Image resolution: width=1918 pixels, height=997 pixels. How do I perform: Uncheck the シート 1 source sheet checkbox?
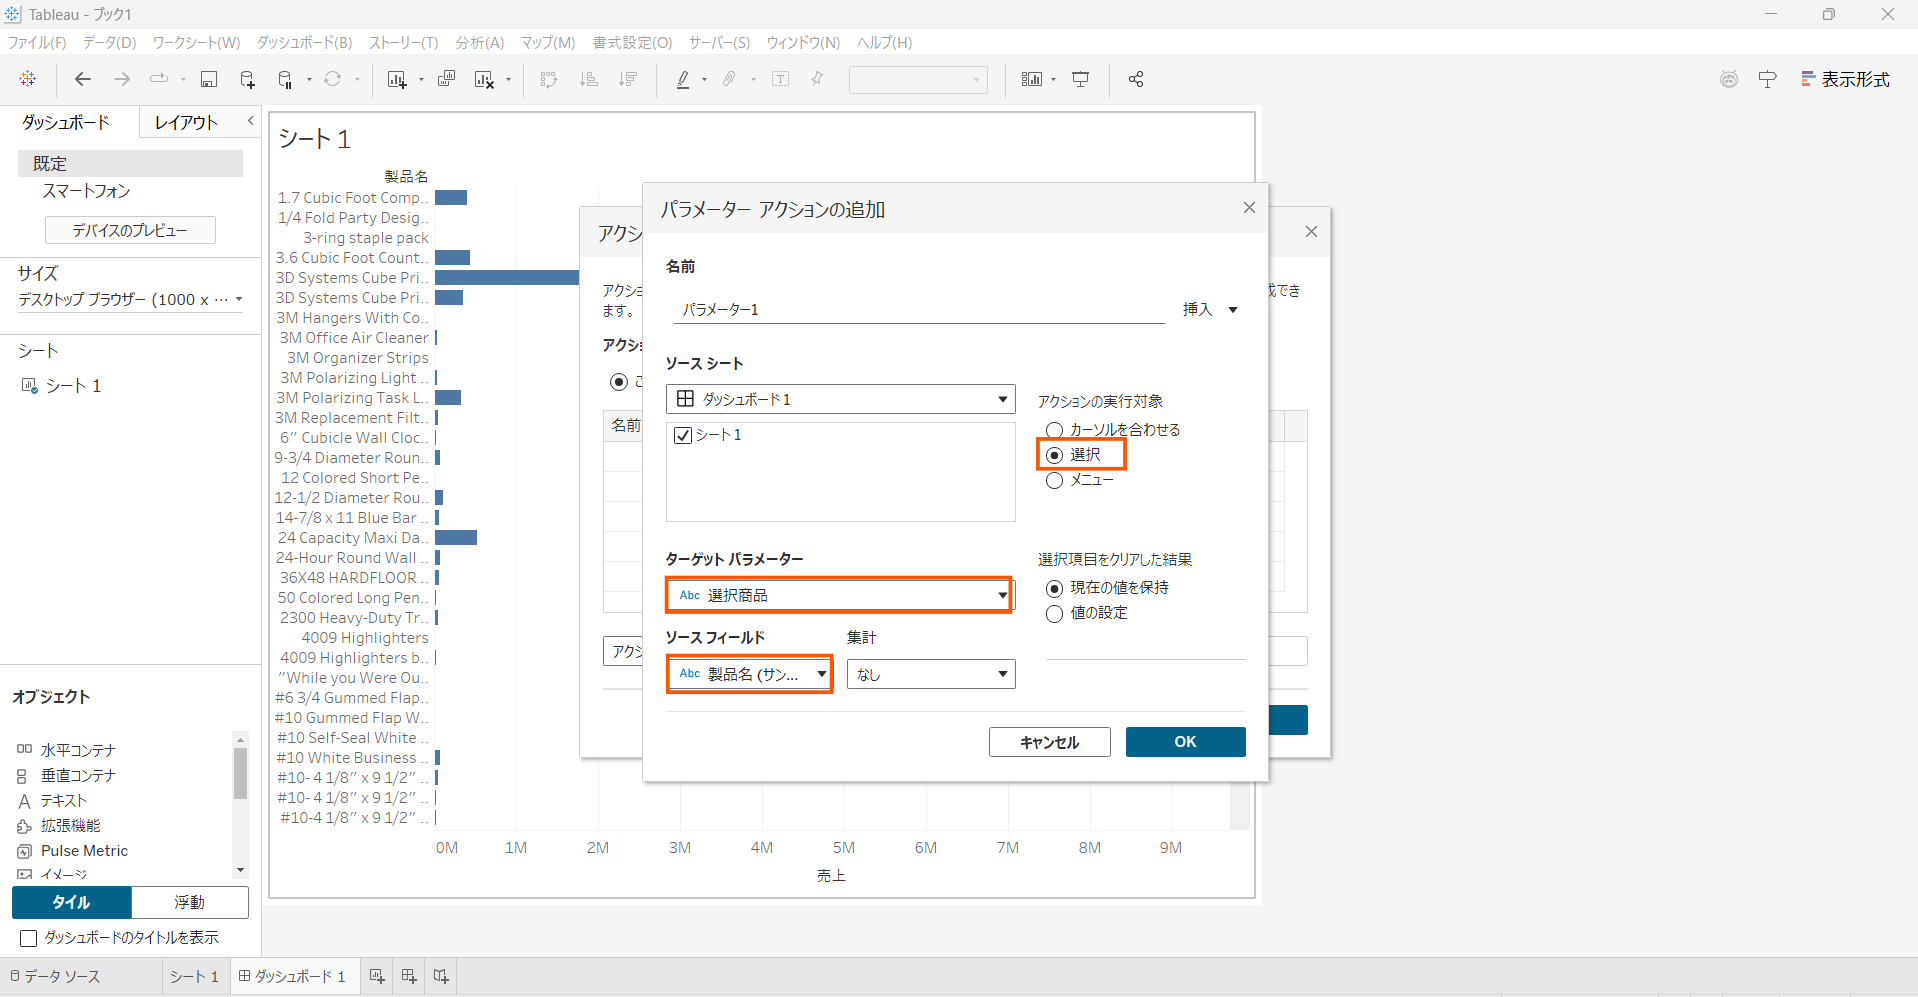(684, 436)
